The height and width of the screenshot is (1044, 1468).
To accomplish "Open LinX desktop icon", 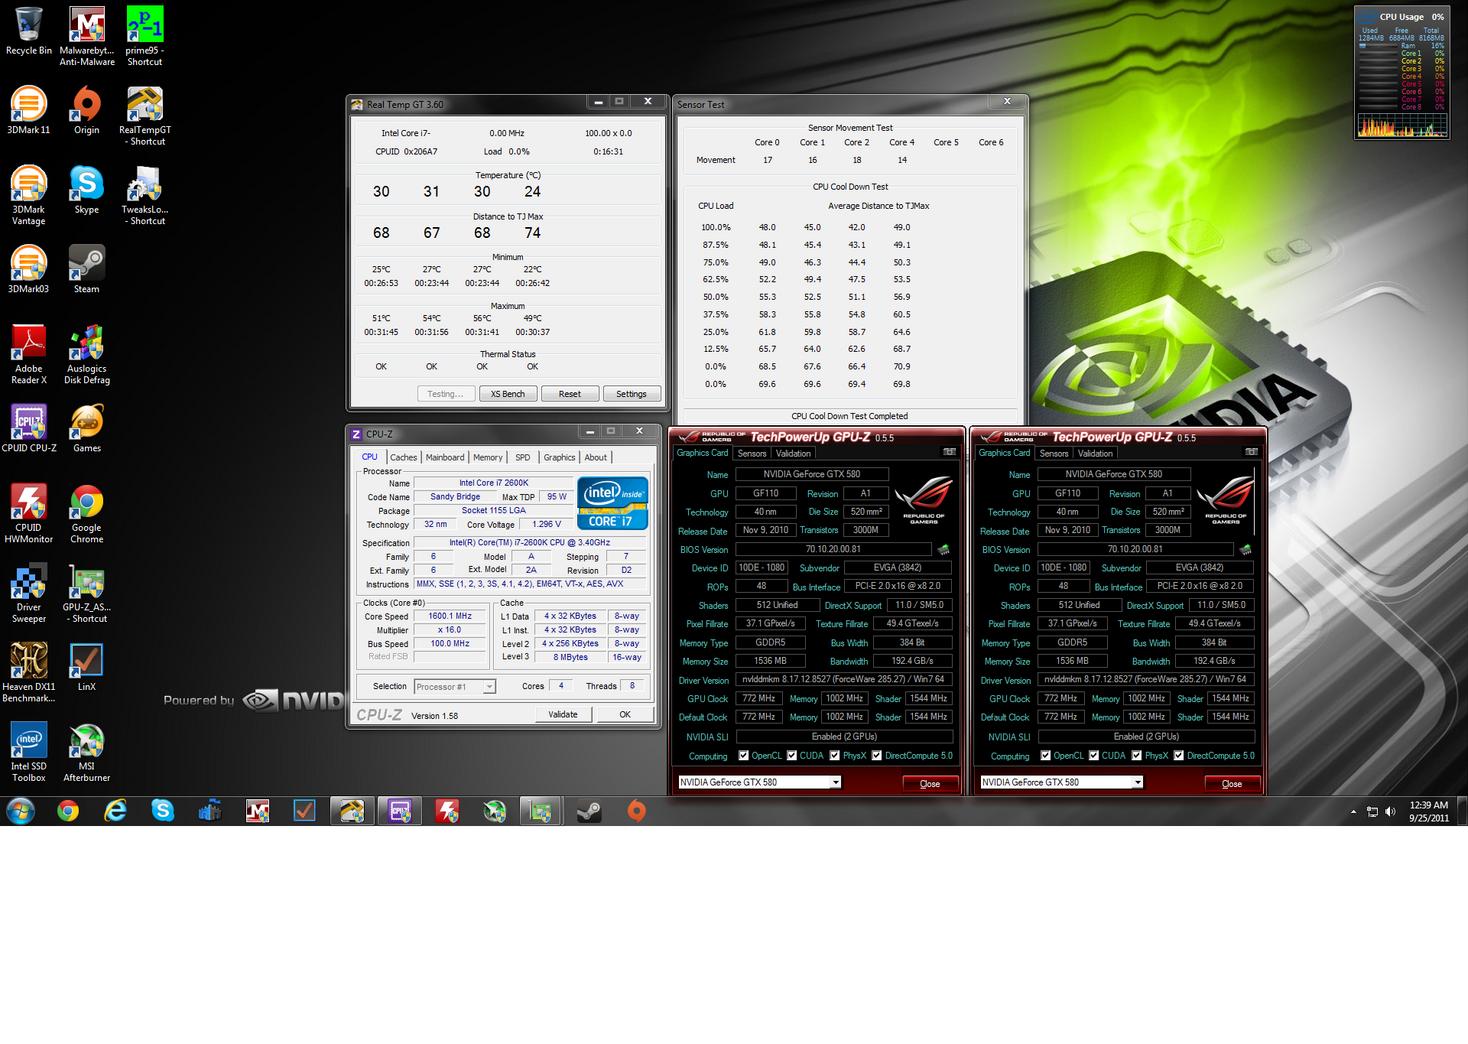I will point(87,667).
